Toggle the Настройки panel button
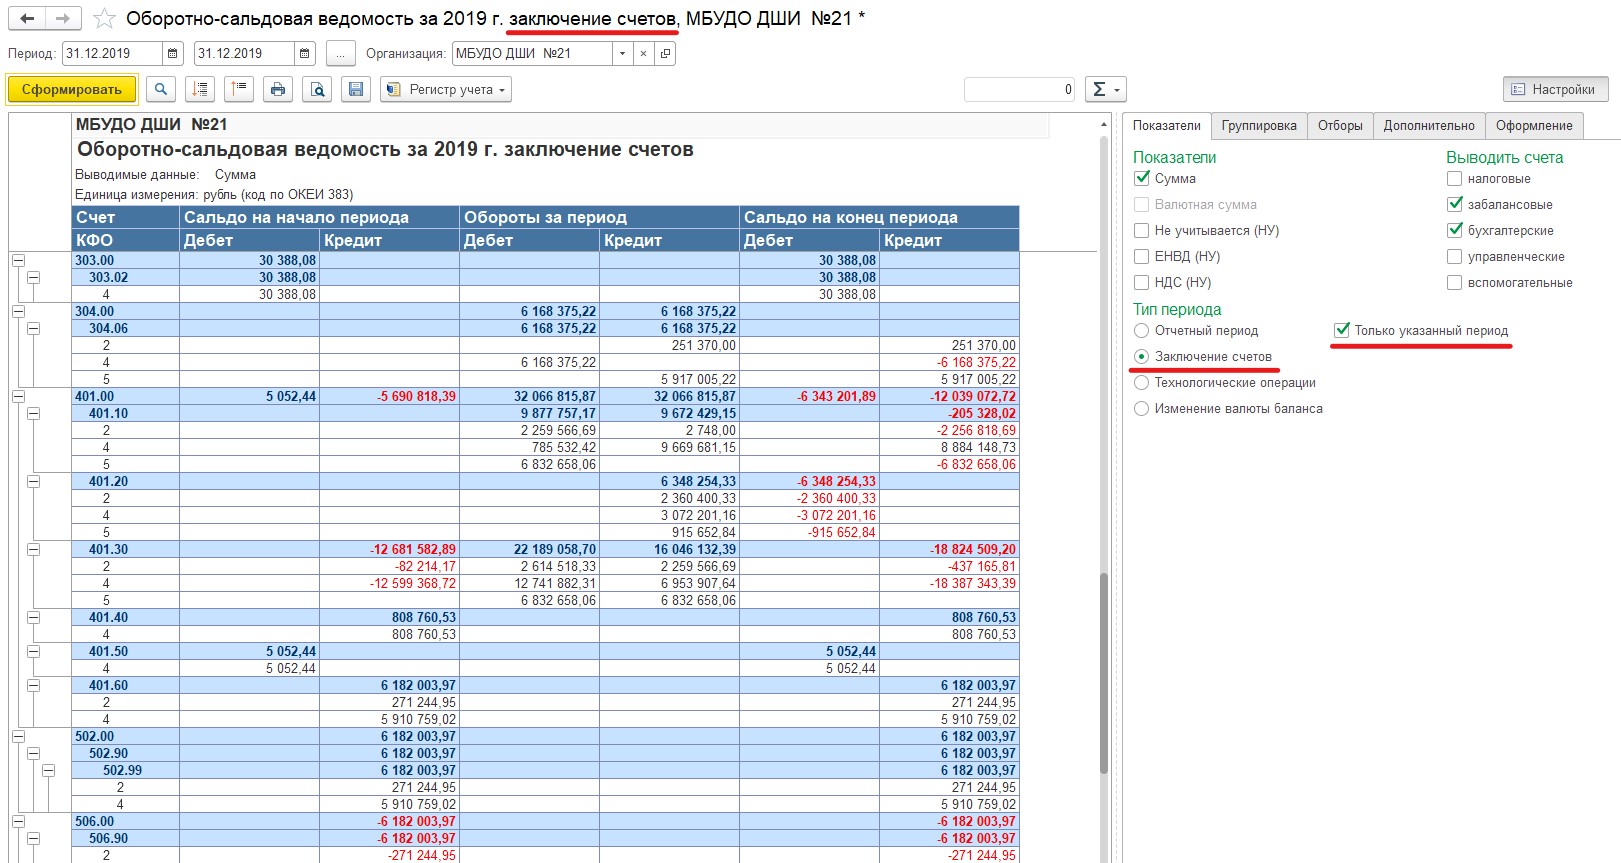The width and height of the screenshot is (1621, 863). pos(1555,90)
